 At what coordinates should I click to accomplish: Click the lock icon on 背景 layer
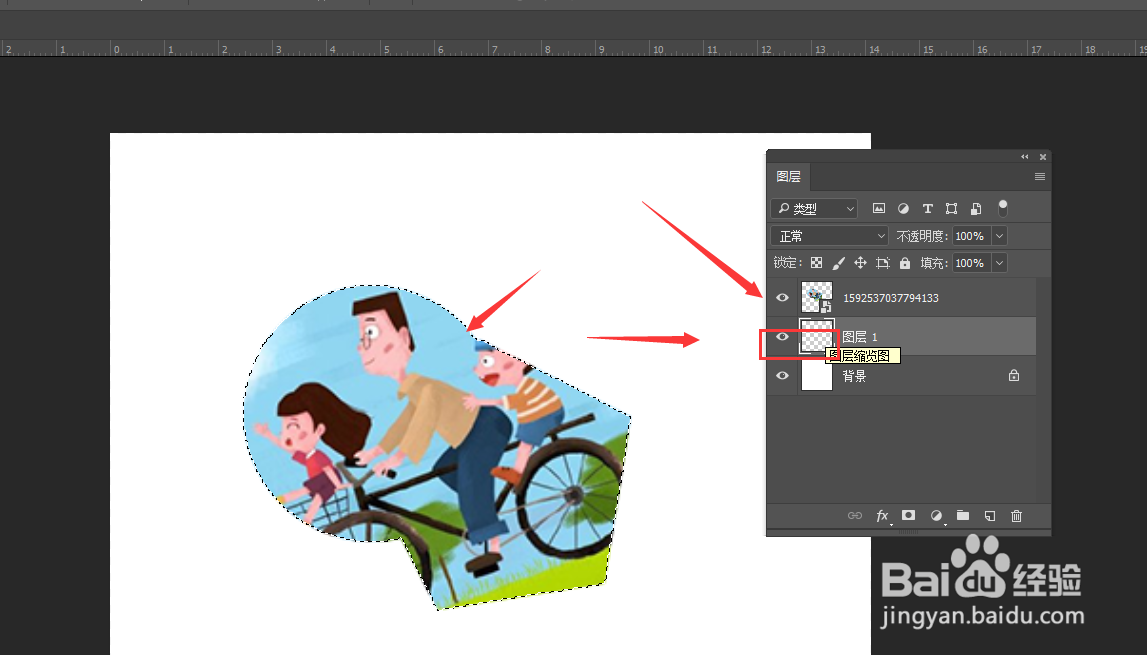1014,375
